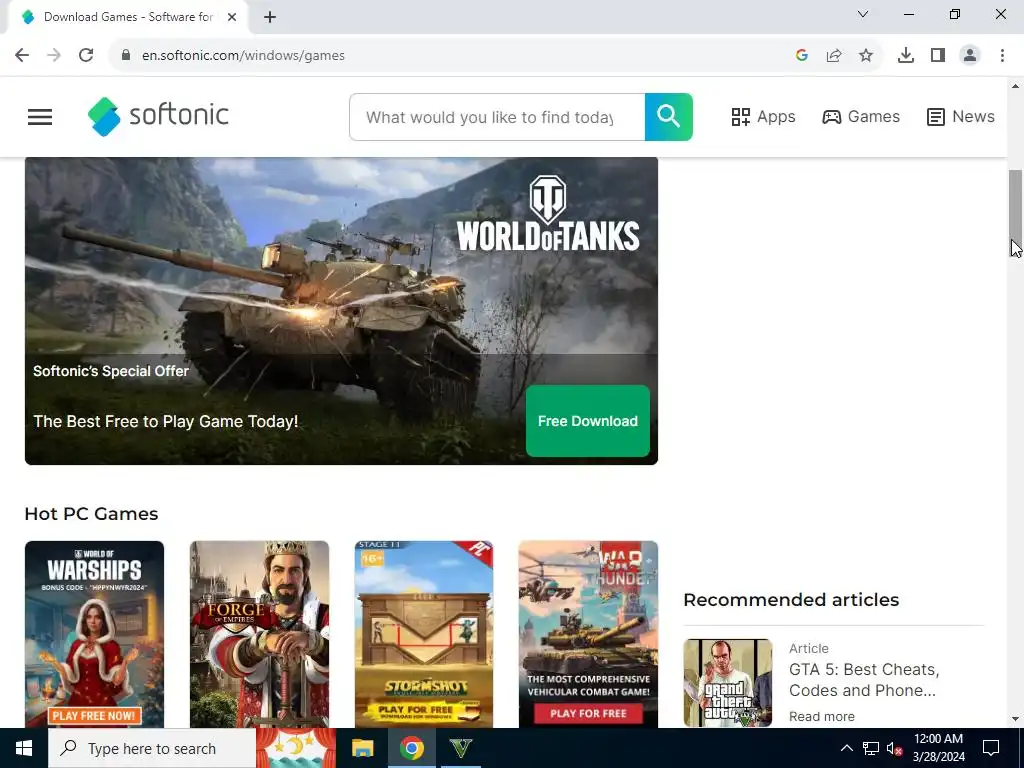Open the notification center icon
Viewport: 1024px width, 768px height.
pyautogui.click(x=991, y=748)
